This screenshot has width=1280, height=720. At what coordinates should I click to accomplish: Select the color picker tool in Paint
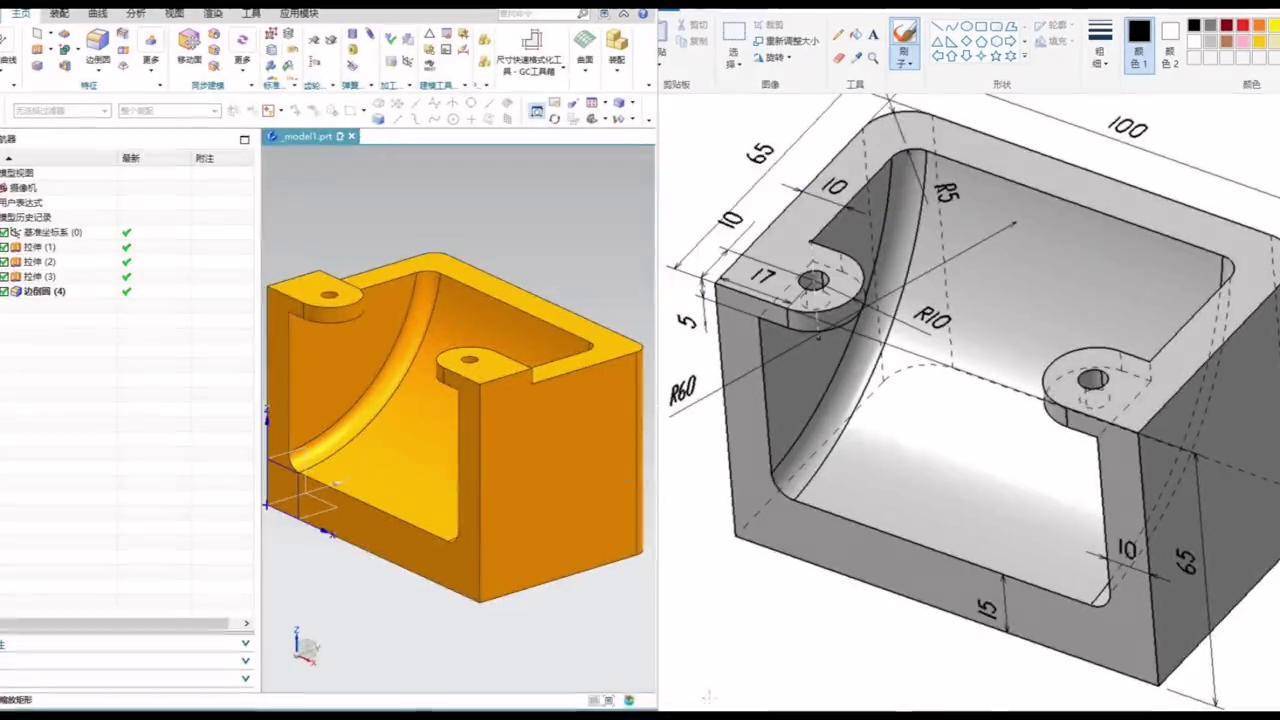coord(856,58)
